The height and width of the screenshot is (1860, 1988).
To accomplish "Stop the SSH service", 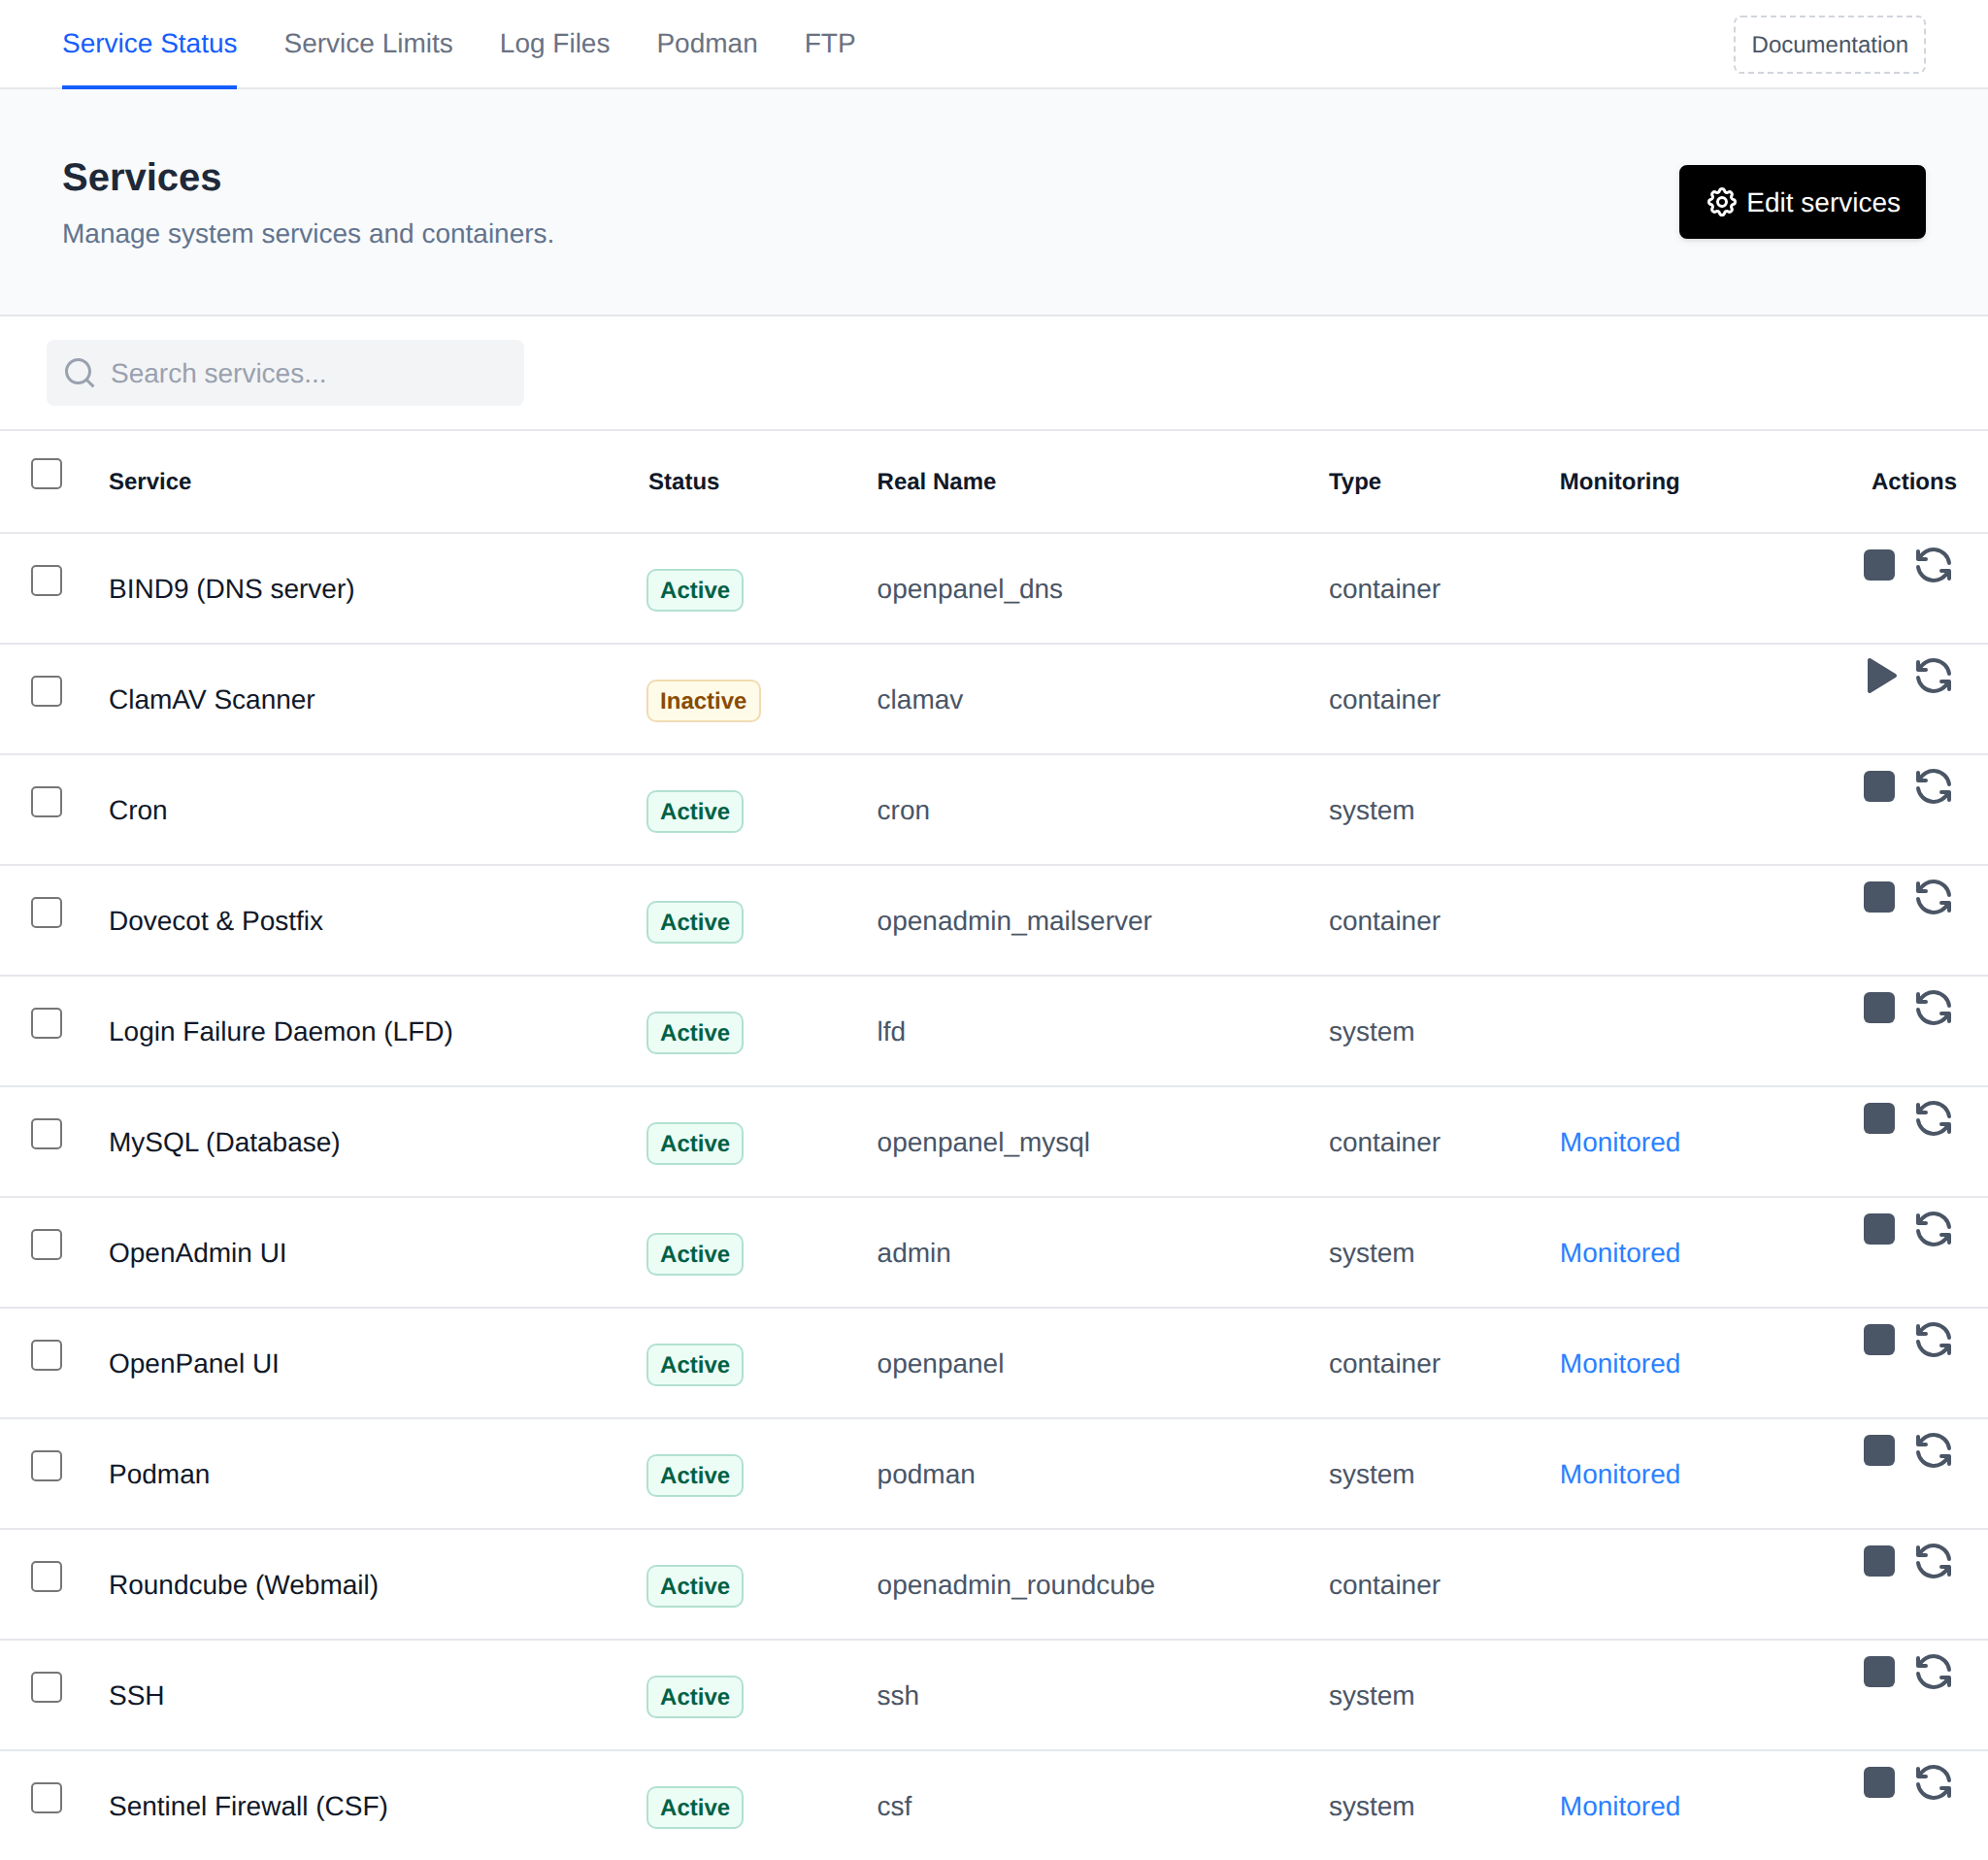I will [x=1879, y=1672].
